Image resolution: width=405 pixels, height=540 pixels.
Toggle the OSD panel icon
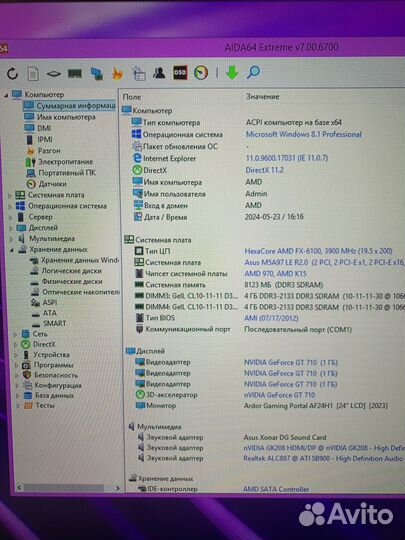pos(180,73)
